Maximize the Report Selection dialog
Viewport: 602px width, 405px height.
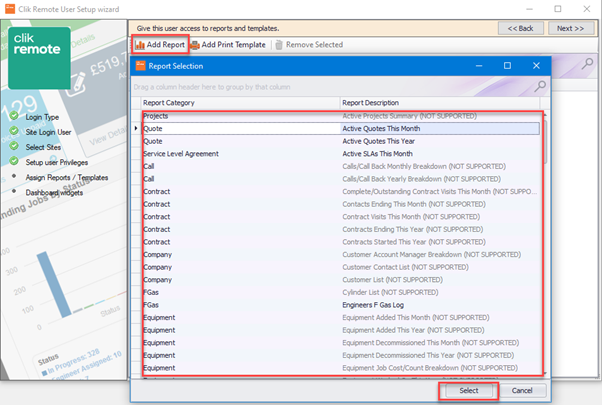(507, 66)
